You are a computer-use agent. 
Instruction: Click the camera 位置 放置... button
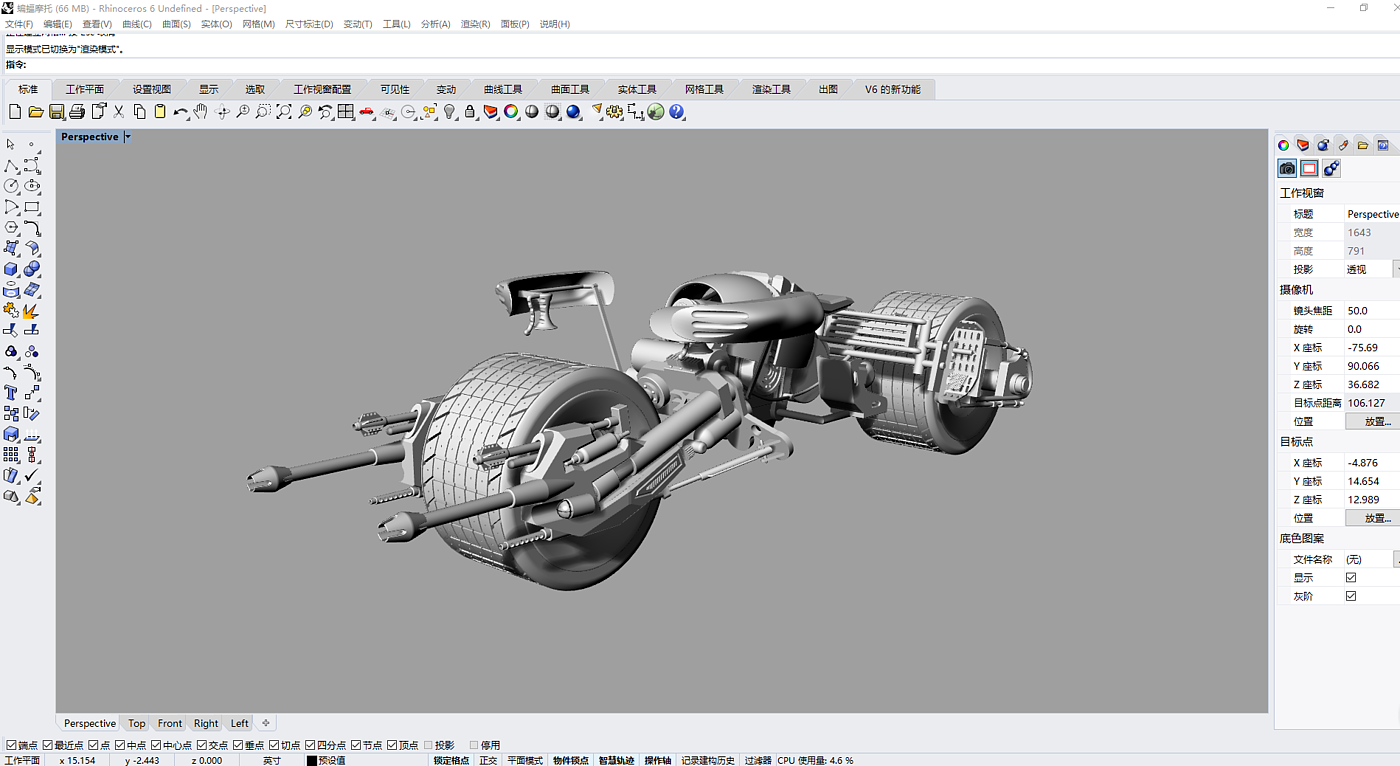tap(1376, 421)
